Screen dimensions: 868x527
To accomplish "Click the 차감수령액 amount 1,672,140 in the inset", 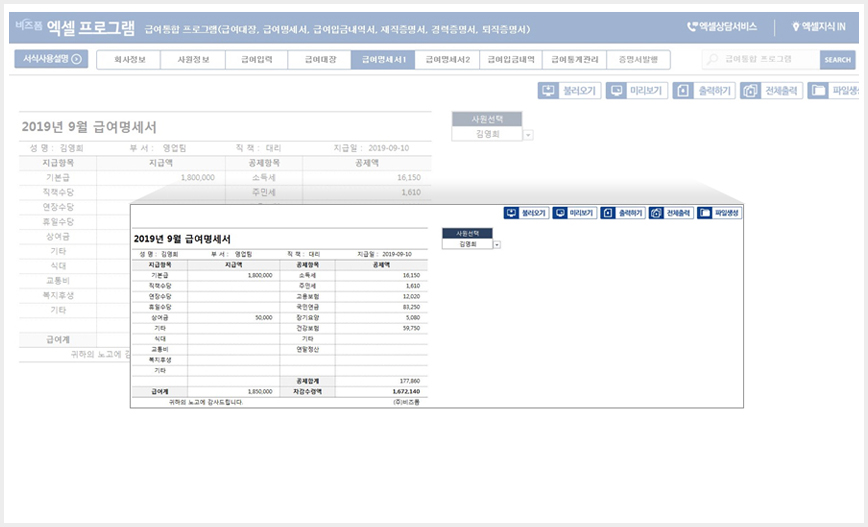I will tap(406, 391).
